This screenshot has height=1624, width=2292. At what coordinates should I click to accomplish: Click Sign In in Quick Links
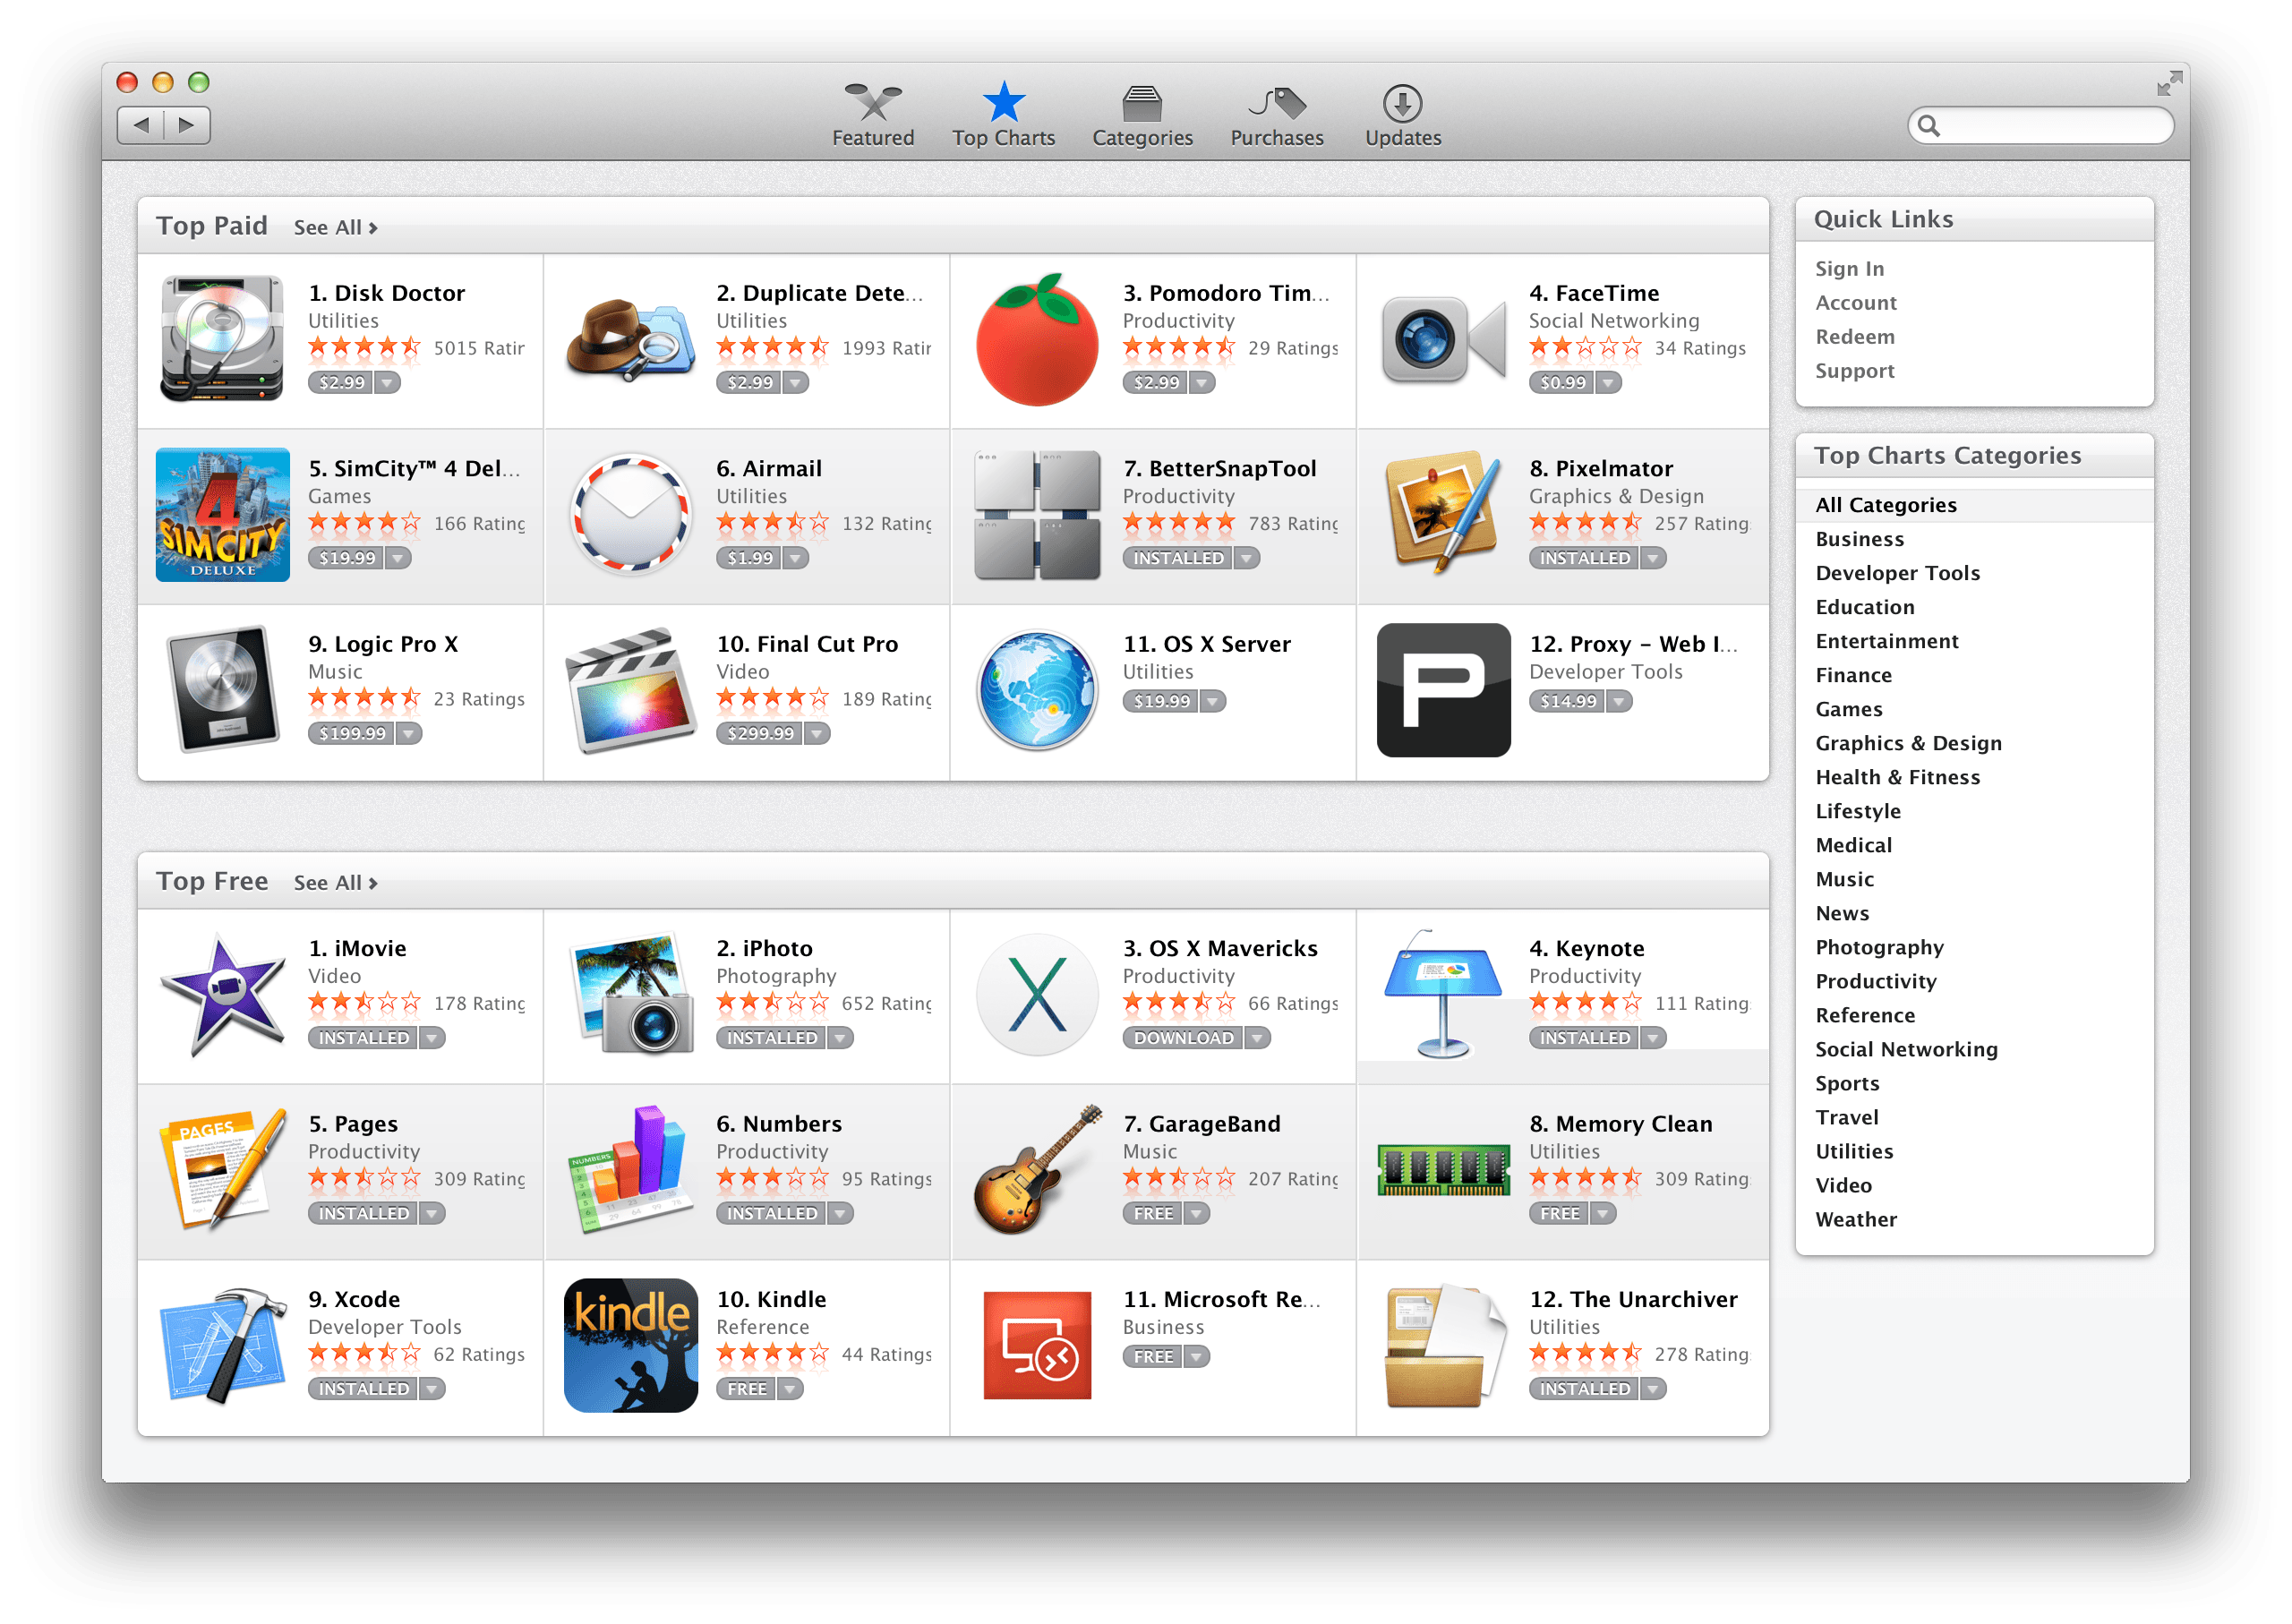[x=1849, y=269]
